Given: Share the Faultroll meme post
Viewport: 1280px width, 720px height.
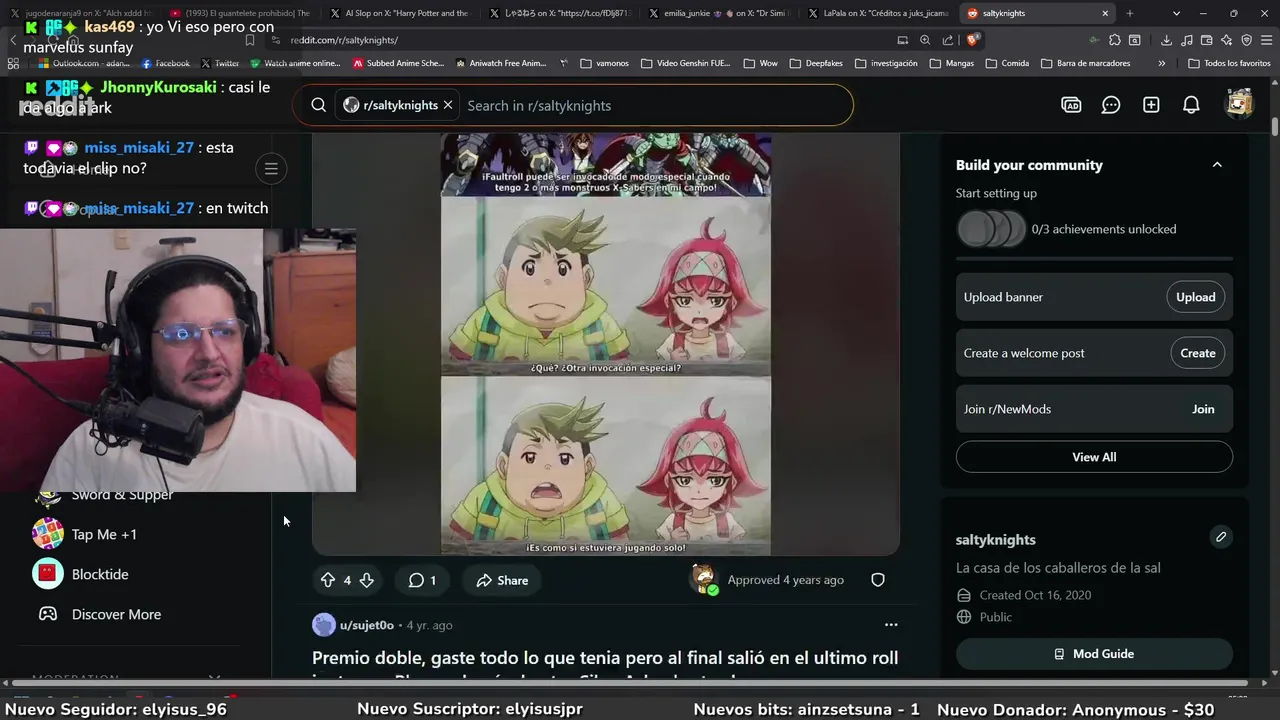Looking at the screenshot, I should pos(502,580).
